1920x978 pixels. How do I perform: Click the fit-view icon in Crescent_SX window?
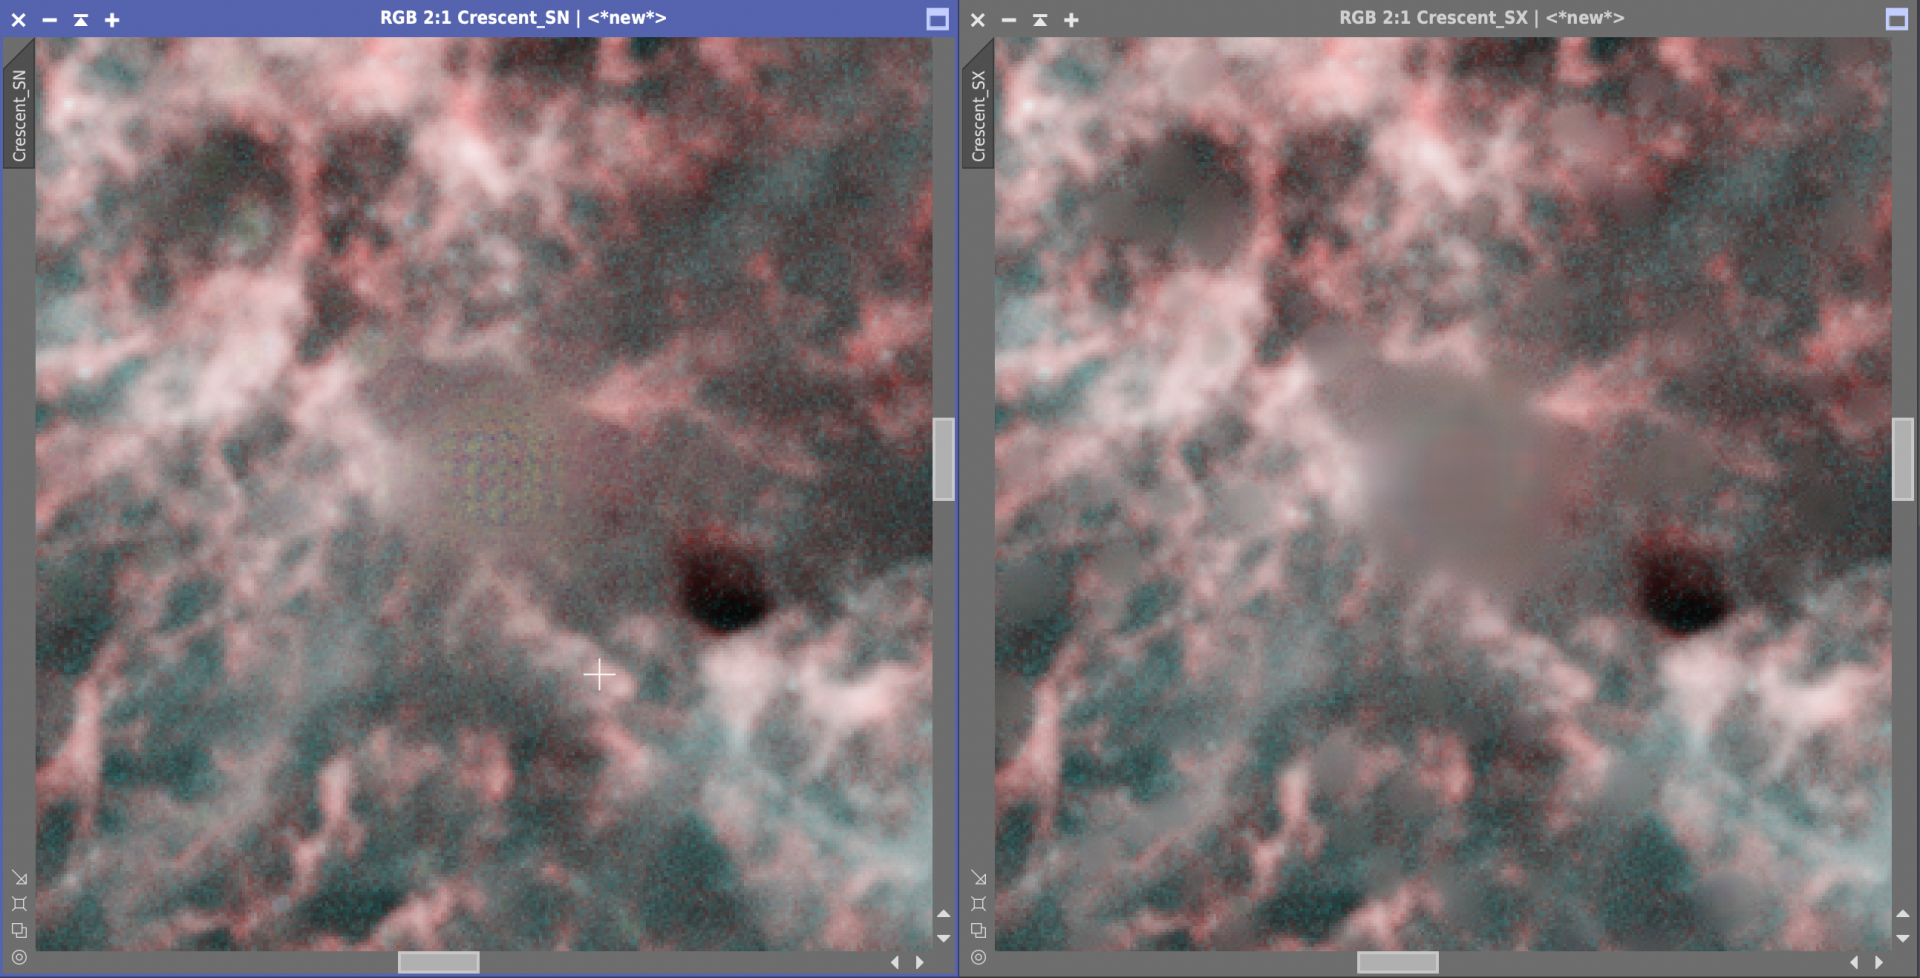[978, 904]
